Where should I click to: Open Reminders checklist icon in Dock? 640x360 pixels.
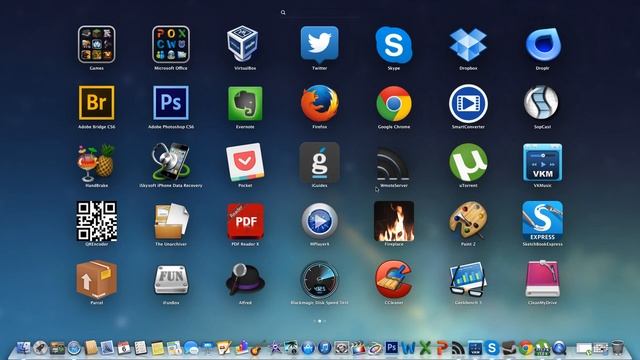tap(140, 348)
